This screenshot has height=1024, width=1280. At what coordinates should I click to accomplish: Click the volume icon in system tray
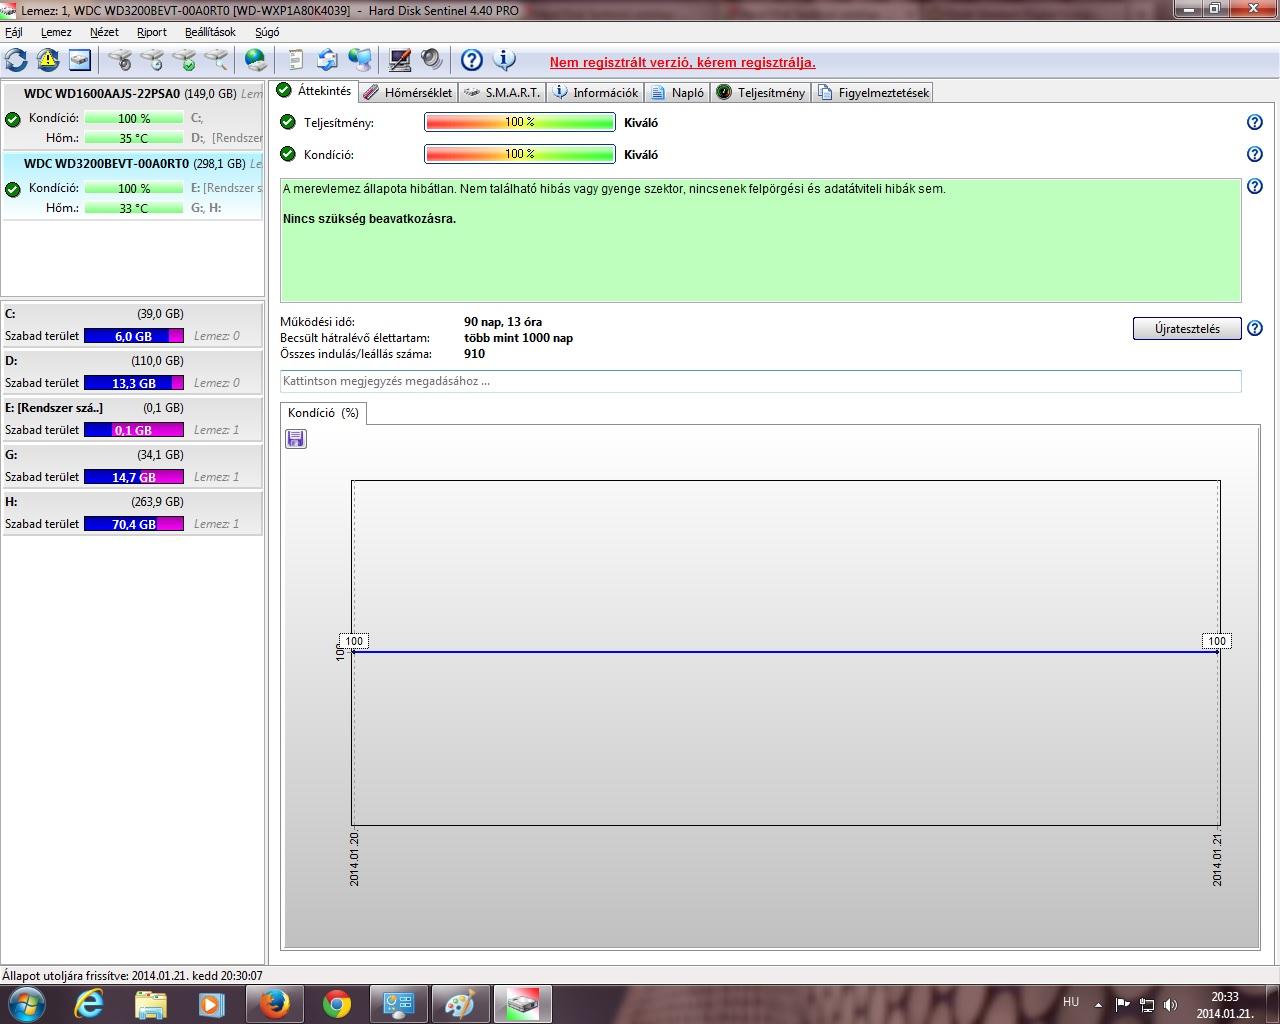1171,1004
